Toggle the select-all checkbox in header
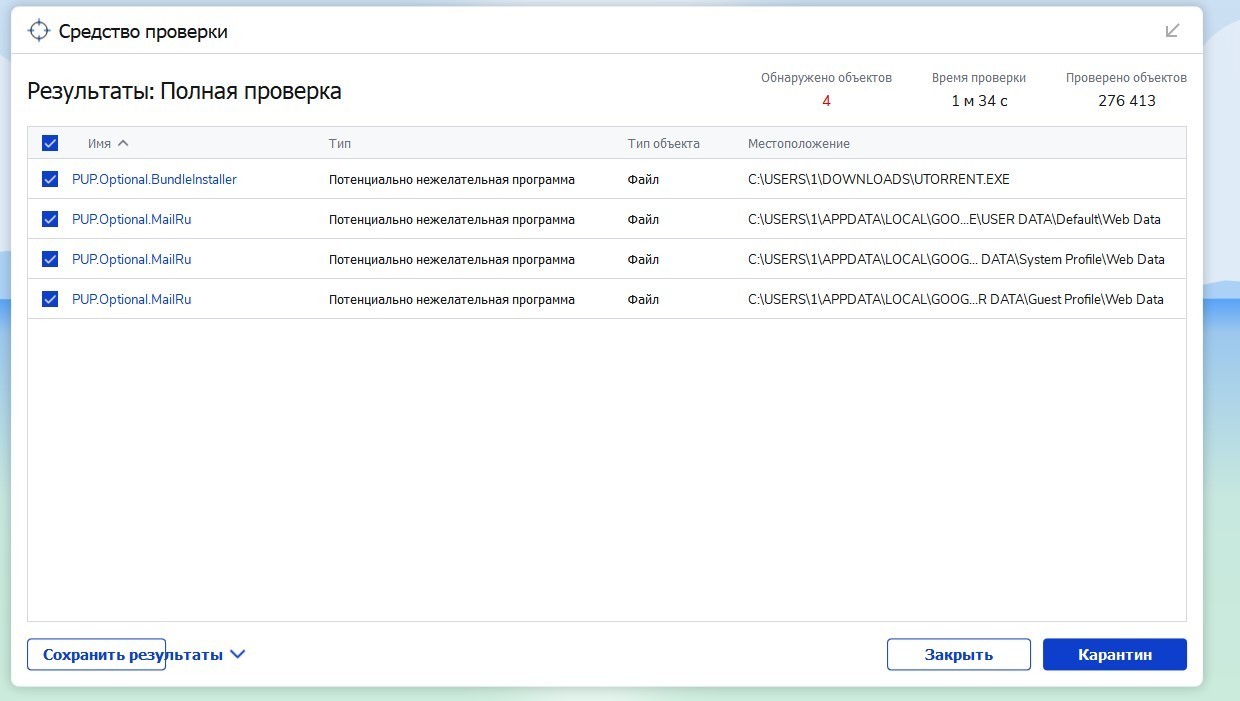 coord(50,143)
